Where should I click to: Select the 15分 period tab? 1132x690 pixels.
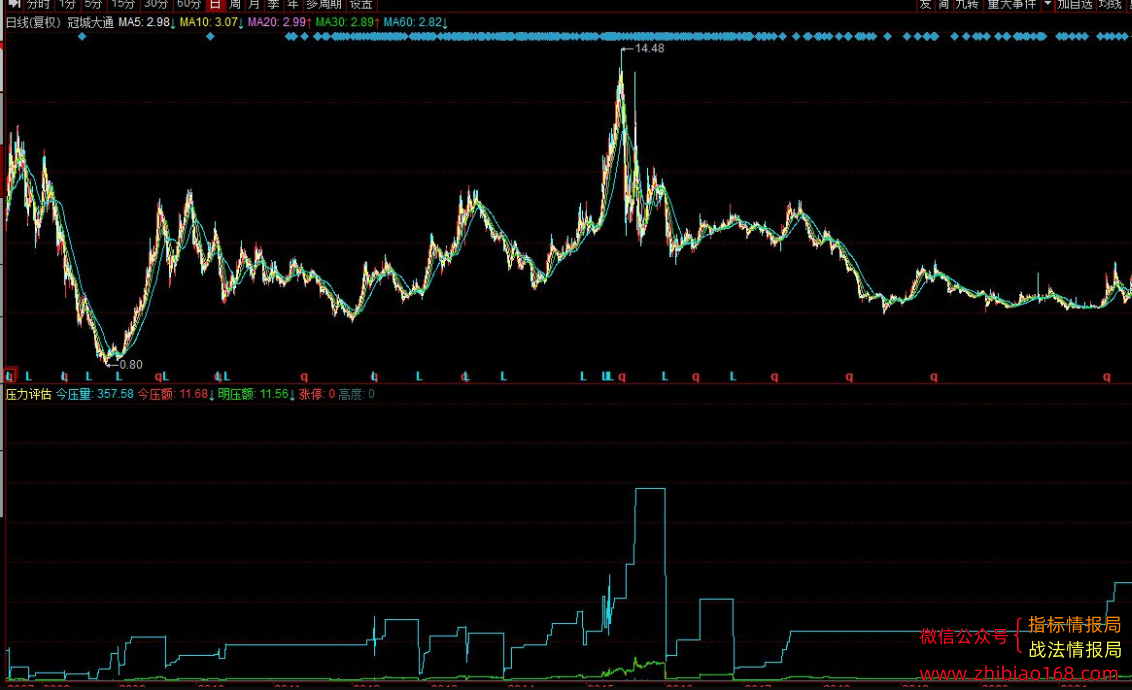pos(123,4)
